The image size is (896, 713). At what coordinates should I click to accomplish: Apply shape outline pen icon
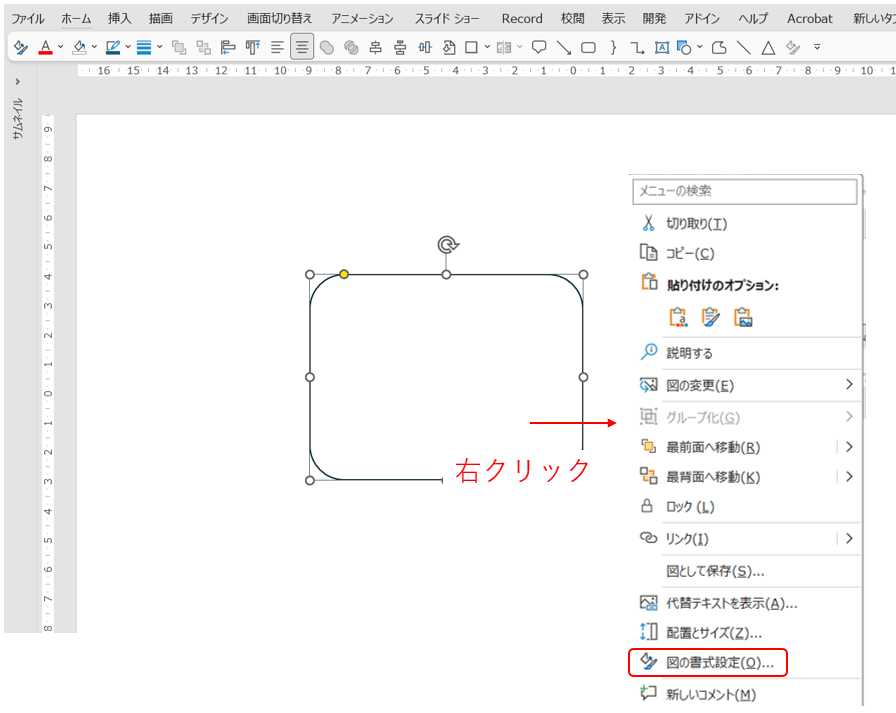pos(113,47)
